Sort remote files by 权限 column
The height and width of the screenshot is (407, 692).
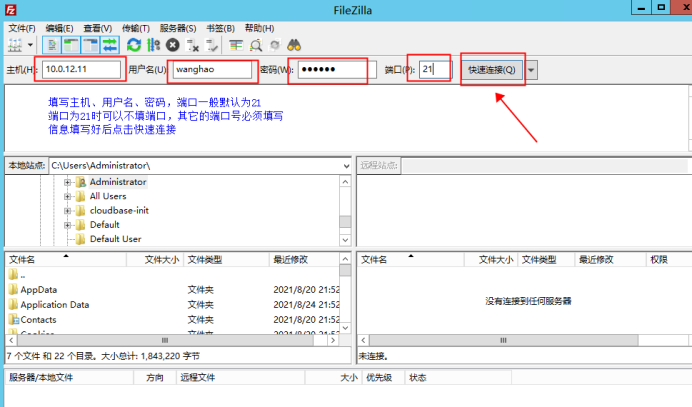[668, 260]
